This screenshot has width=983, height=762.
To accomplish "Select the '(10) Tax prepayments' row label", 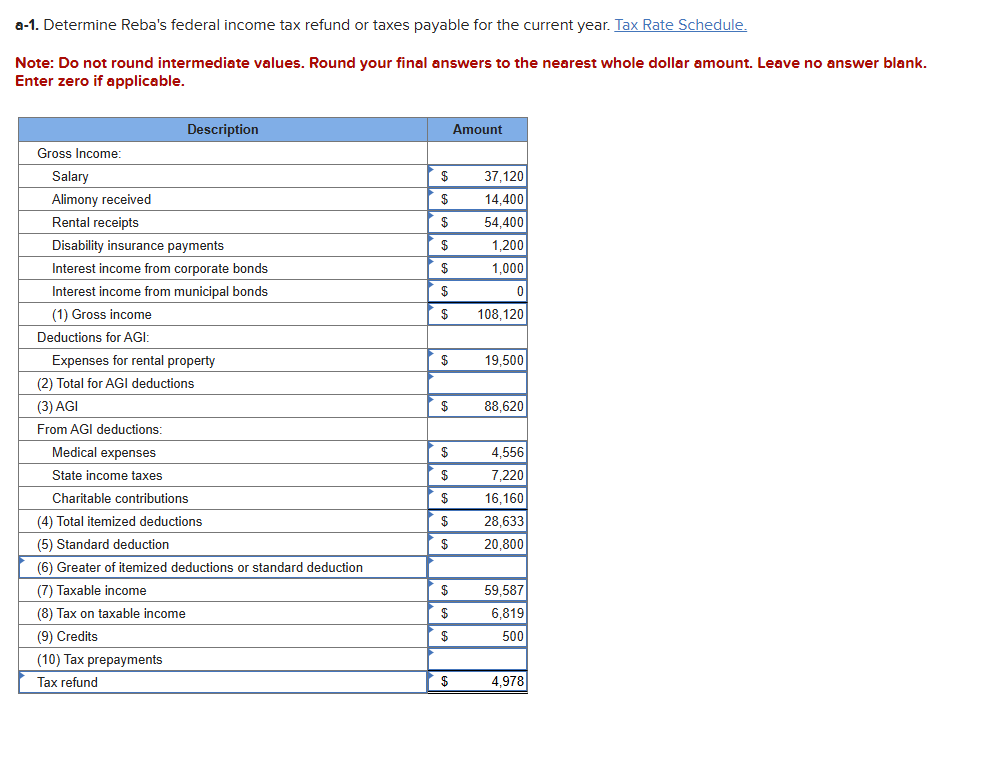I will click(x=100, y=659).
